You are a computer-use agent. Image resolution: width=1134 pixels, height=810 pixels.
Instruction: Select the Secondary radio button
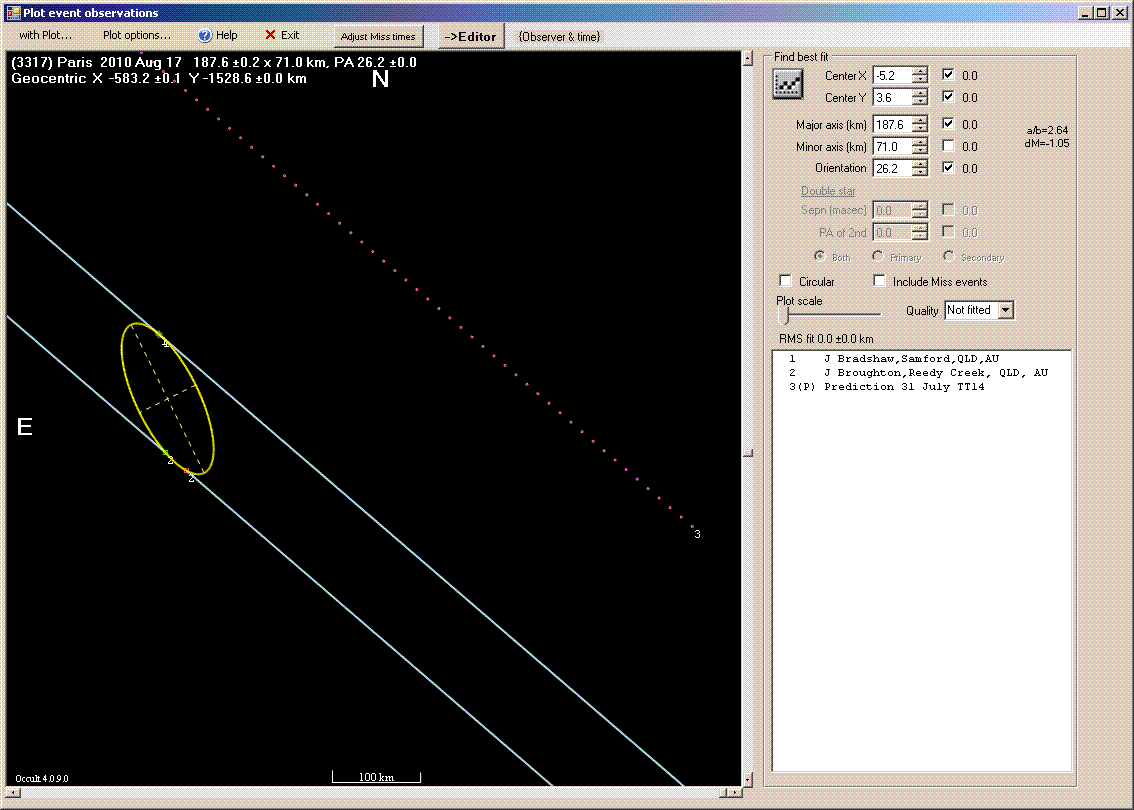(949, 256)
